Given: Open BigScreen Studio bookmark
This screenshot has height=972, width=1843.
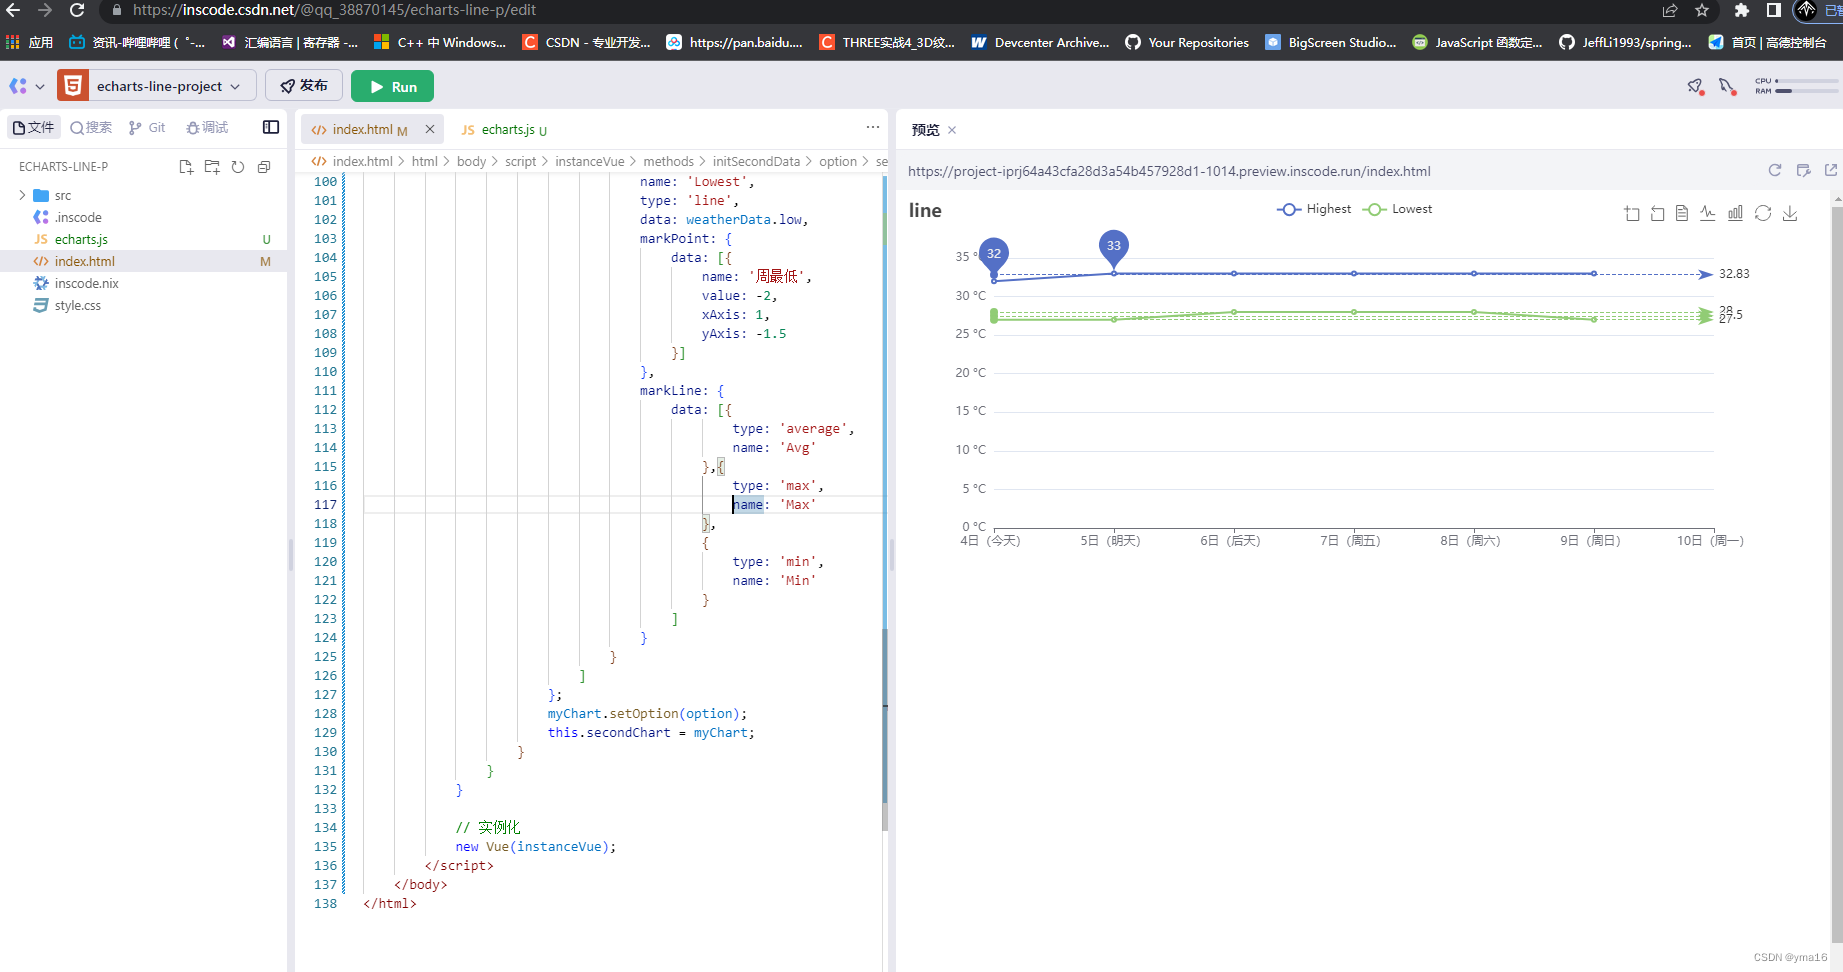Looking at the screenshot, I should 1331,42.
